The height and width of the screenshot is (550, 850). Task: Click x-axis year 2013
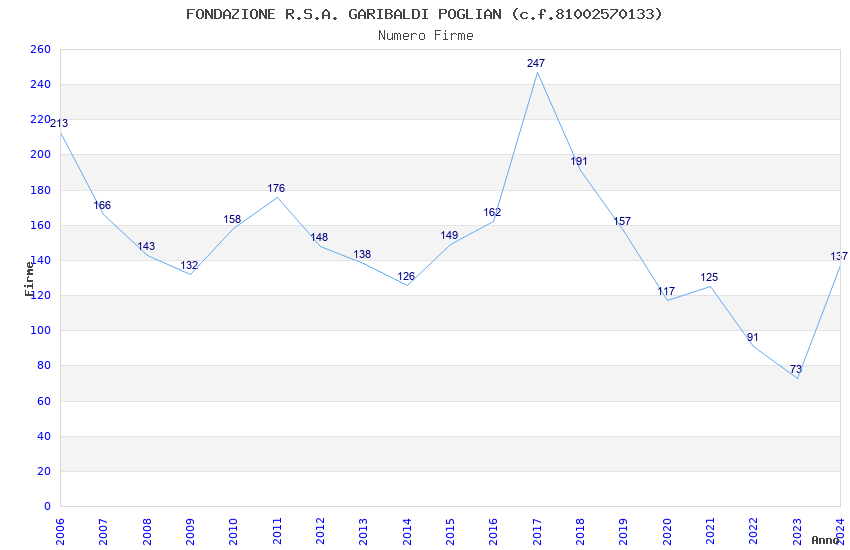pyautogui.click(x=363, y=532)
